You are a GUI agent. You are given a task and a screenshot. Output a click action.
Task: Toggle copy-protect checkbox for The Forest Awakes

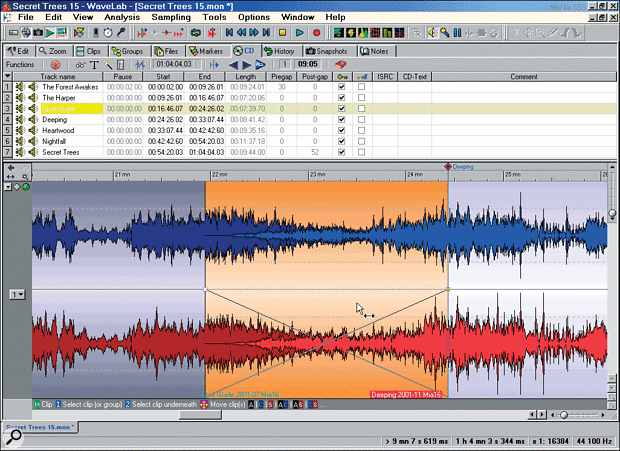(x=342, y=87)
